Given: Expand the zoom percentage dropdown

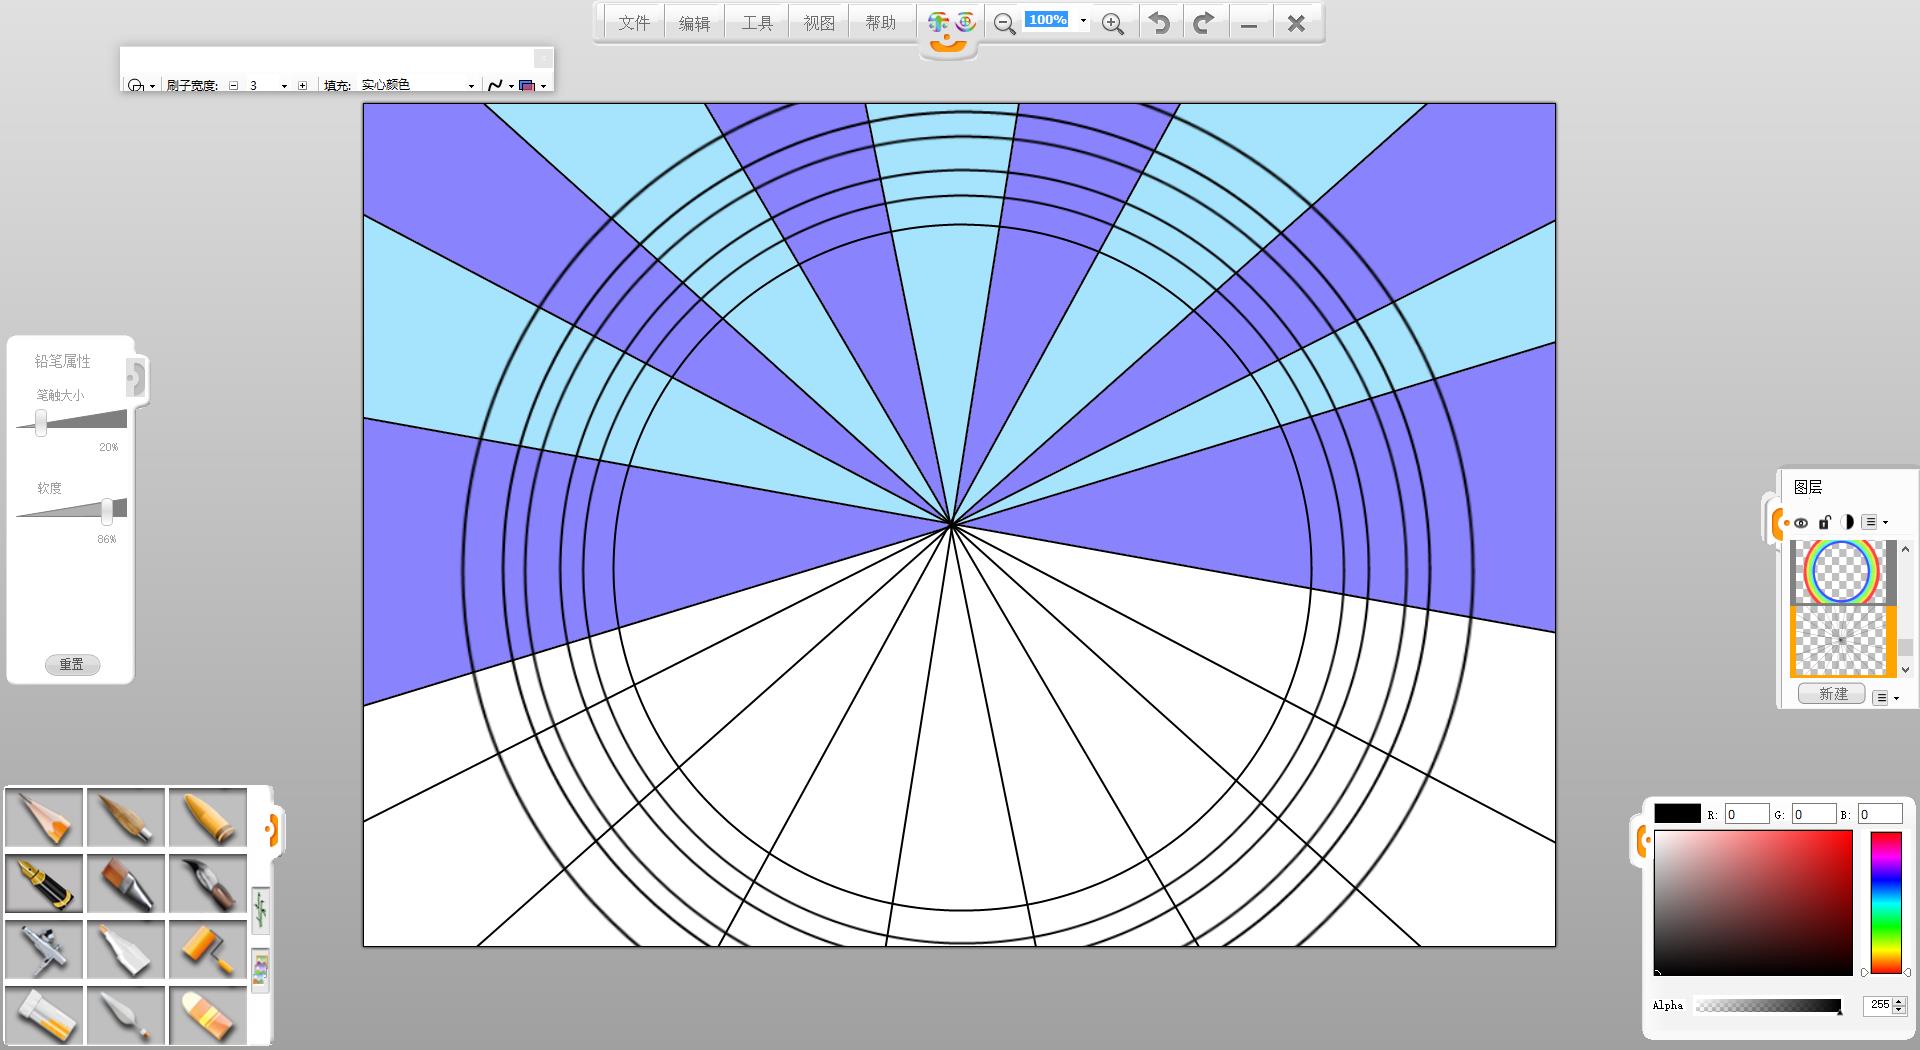Looking at the screenshot, I should 1083,20.
